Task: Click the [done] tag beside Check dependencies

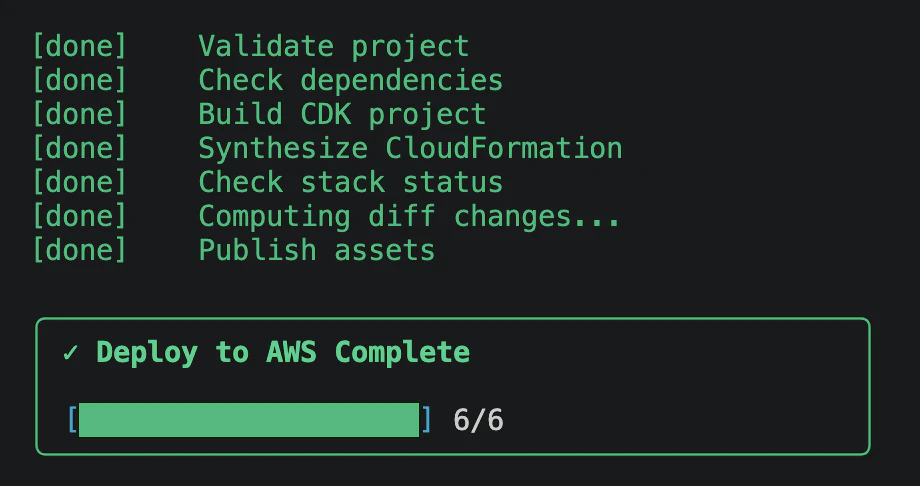Action: pyautogui.click(x=80, y=80)
